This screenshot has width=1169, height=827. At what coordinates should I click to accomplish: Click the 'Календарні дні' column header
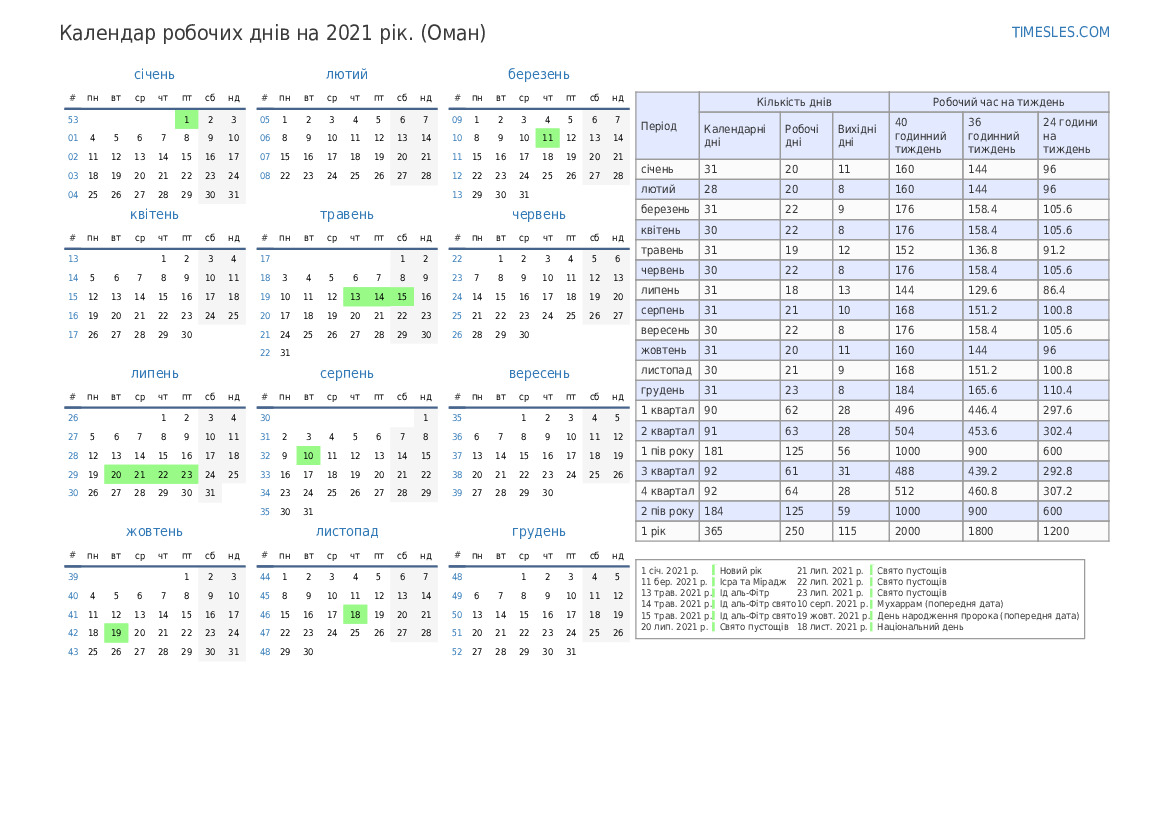point(740,136)
